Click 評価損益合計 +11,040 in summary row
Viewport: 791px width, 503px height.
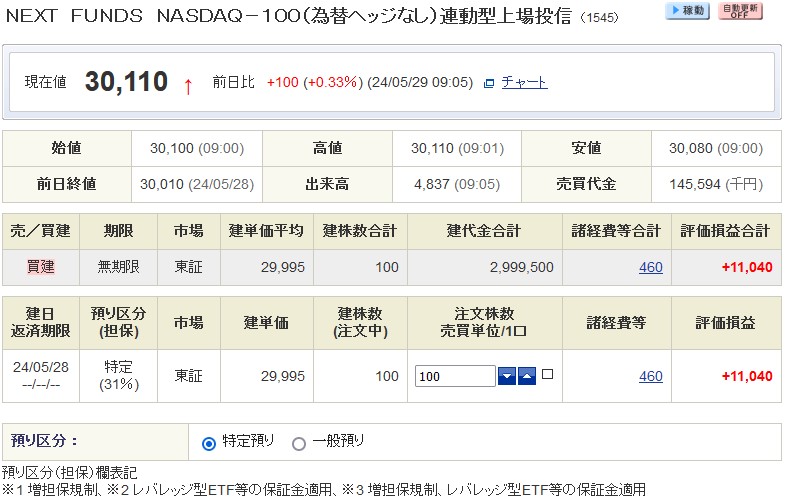[747, 267]
